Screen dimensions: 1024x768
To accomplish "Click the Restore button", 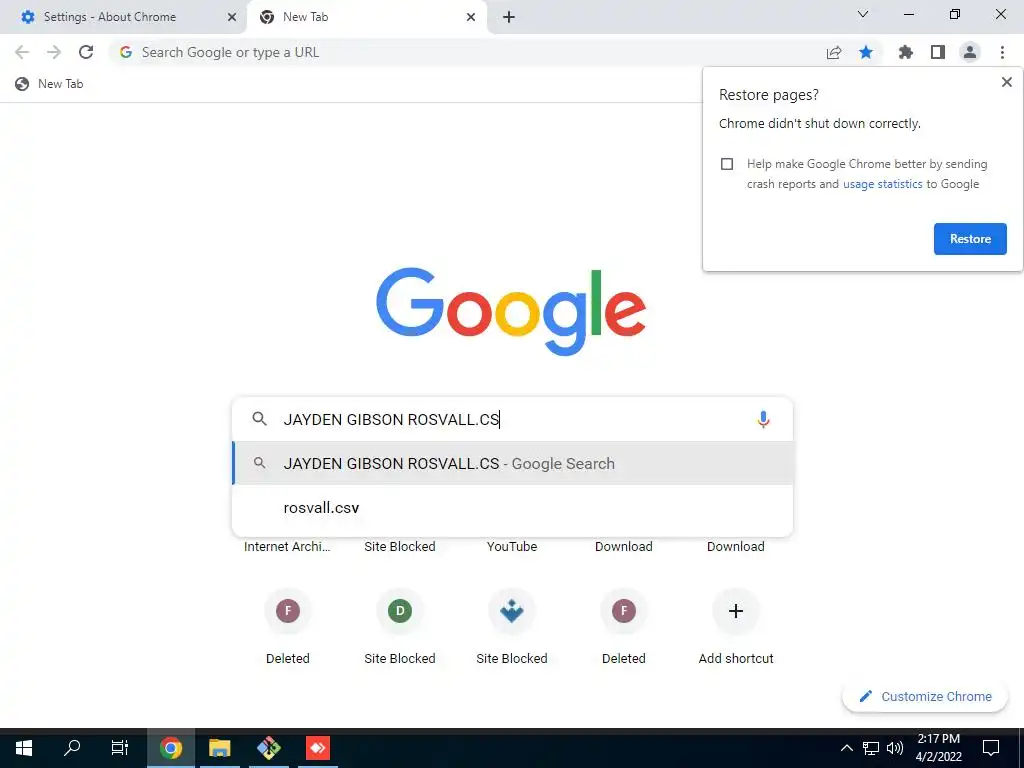I will pyautogui.click(x=970, y=239).
